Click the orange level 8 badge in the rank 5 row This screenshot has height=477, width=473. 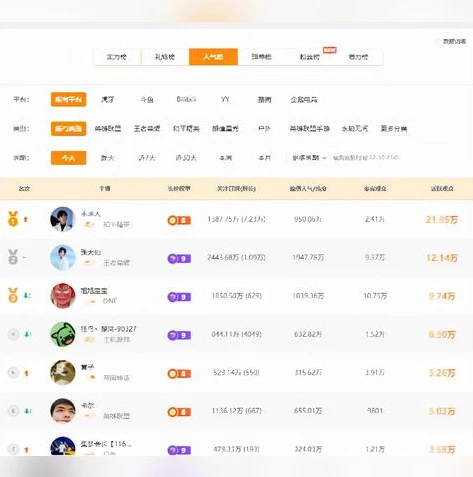pyautogui.click(x=179, y=374)
